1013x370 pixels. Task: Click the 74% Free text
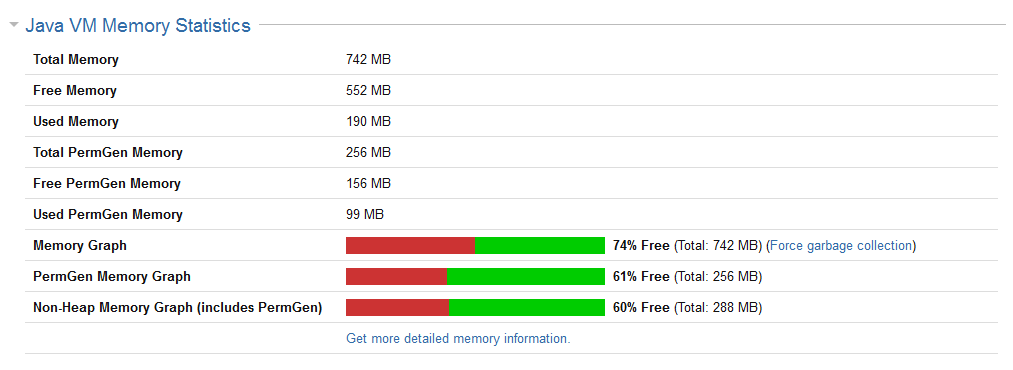[641, 245]
